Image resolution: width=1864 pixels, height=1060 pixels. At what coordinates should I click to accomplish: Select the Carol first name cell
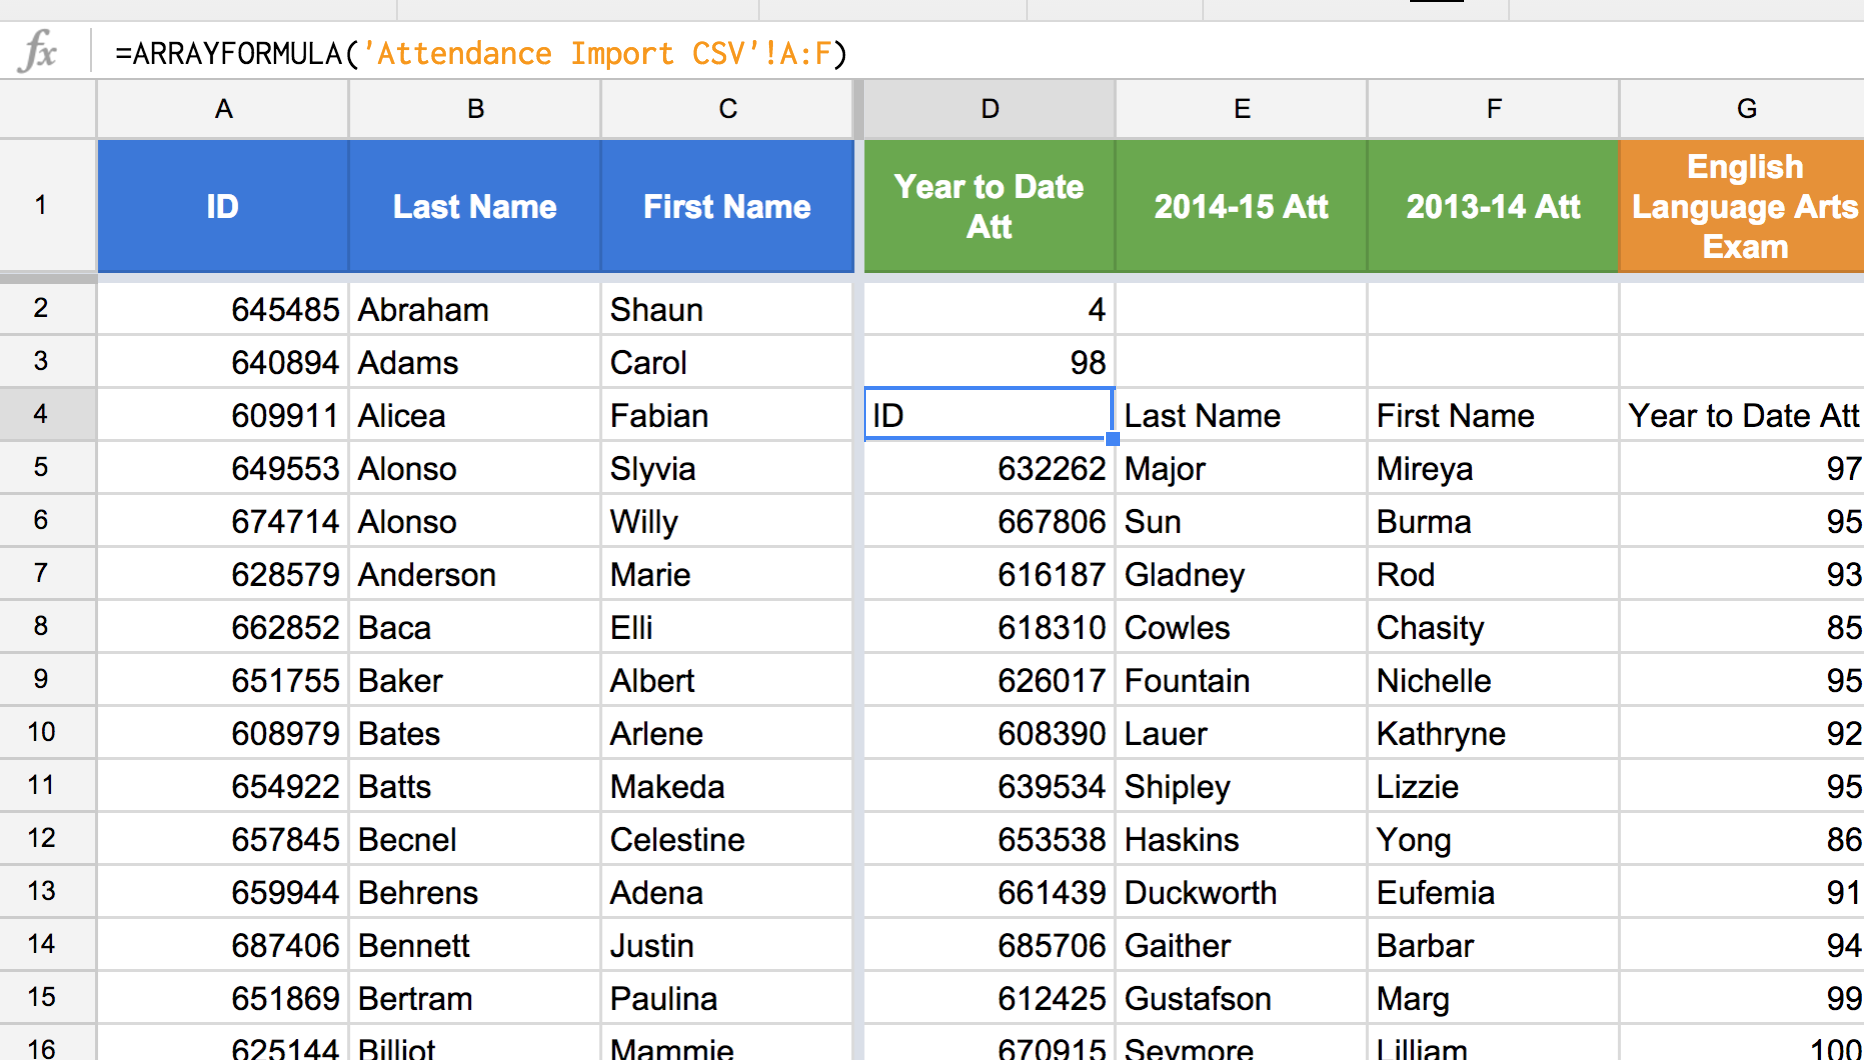coord(727,362)
